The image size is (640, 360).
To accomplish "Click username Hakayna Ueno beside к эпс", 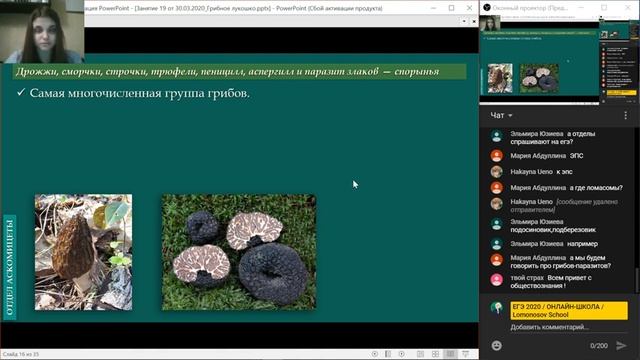I will 531,172.
